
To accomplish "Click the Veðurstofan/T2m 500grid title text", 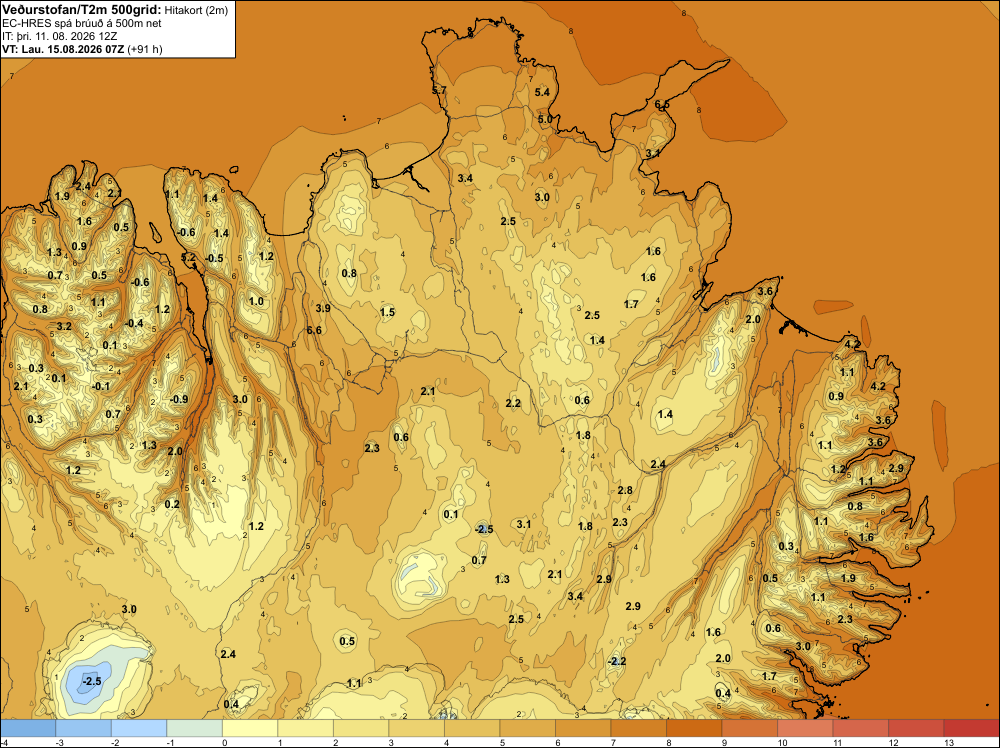I will point(81,10).
